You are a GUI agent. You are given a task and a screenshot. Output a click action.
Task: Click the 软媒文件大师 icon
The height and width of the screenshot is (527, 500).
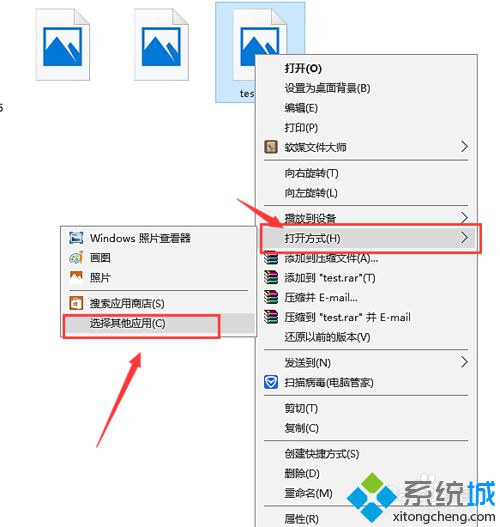(270, 147)
